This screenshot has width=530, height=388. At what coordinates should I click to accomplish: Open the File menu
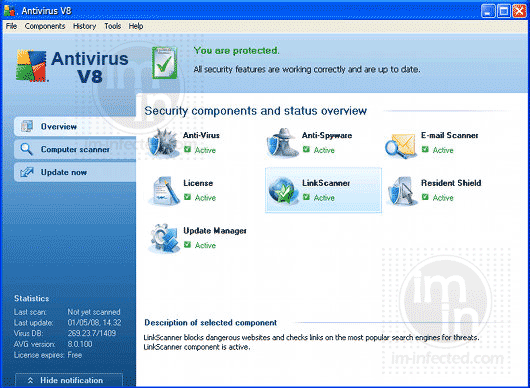tap(11, 26)
